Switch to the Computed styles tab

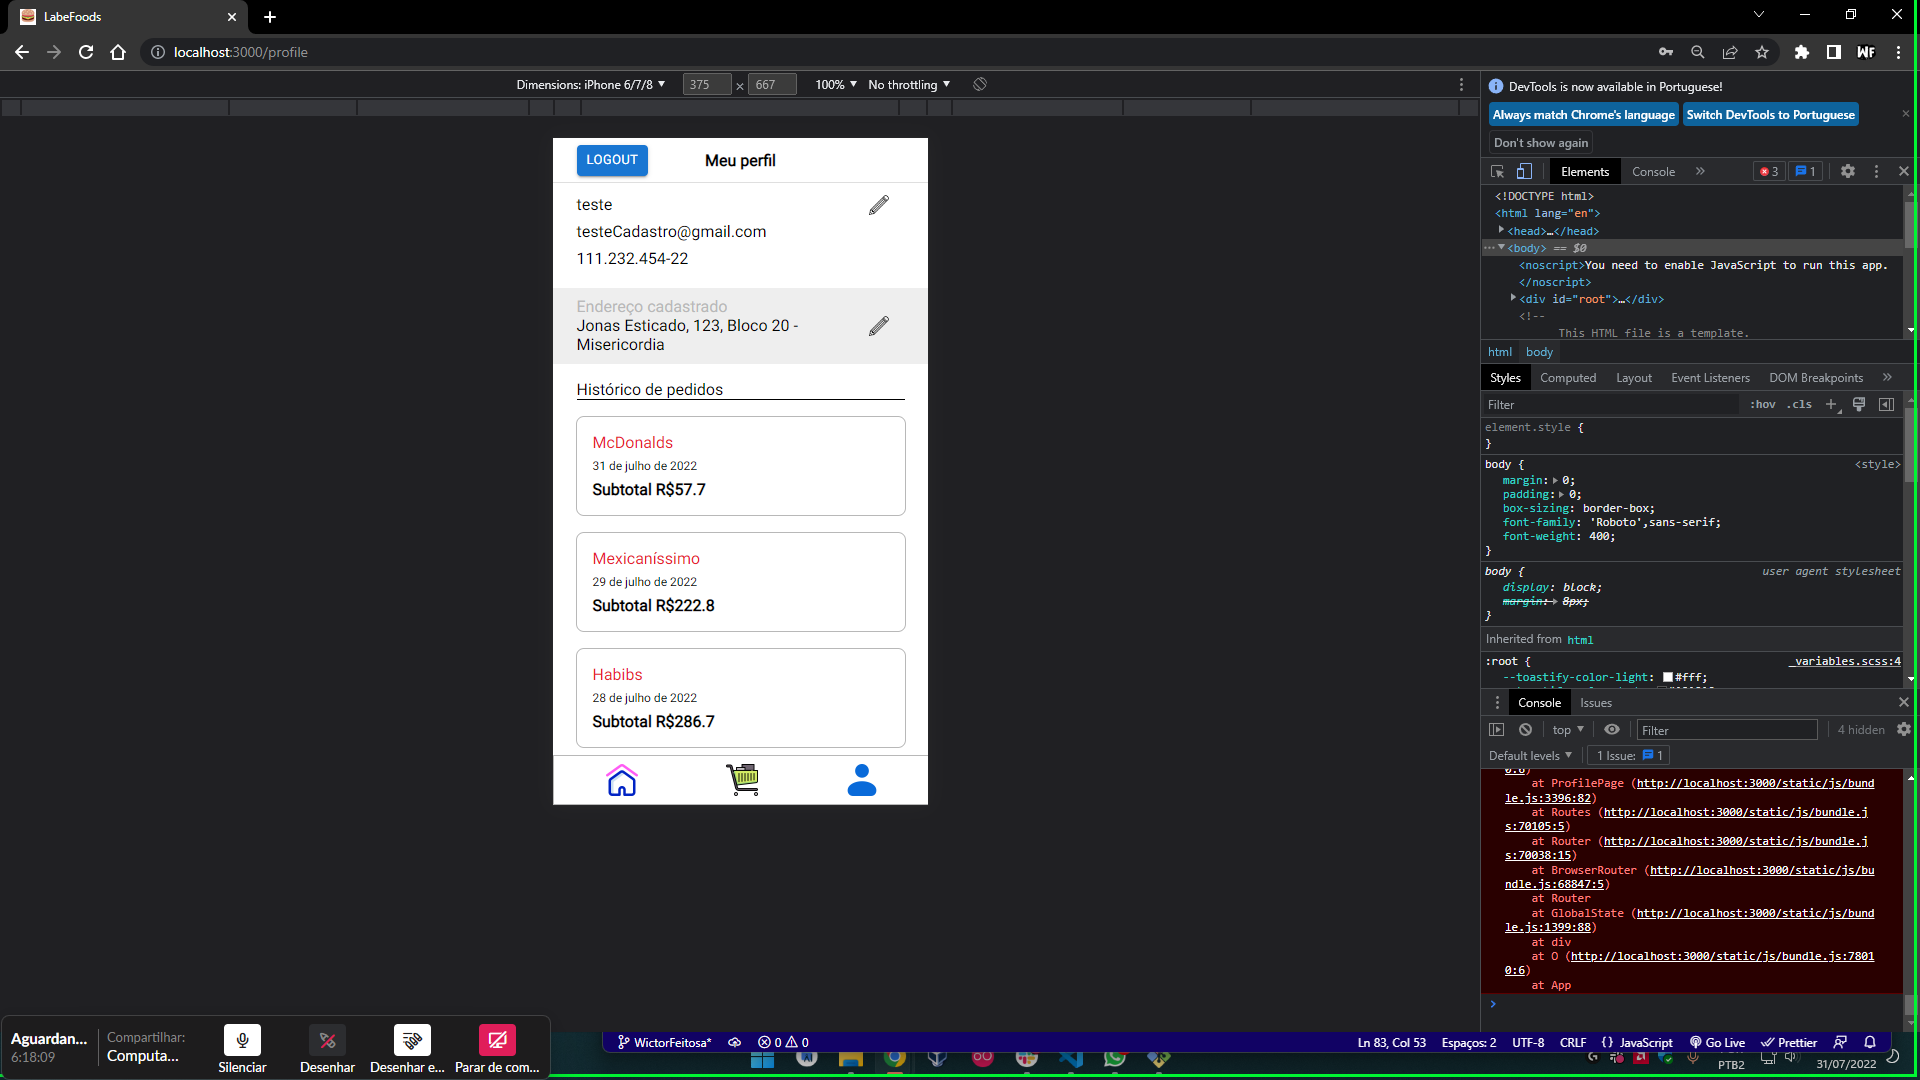[1567, 378]
